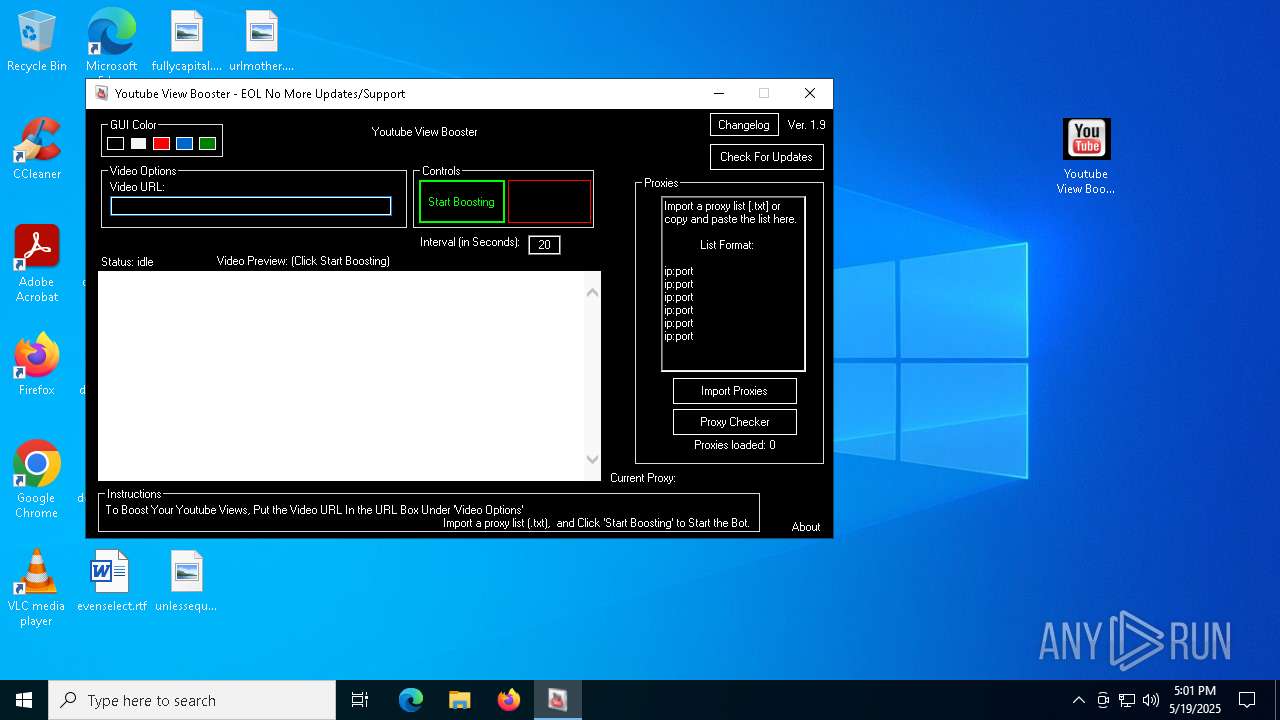
Task: Click into the Video URL field
Action: 251,206
